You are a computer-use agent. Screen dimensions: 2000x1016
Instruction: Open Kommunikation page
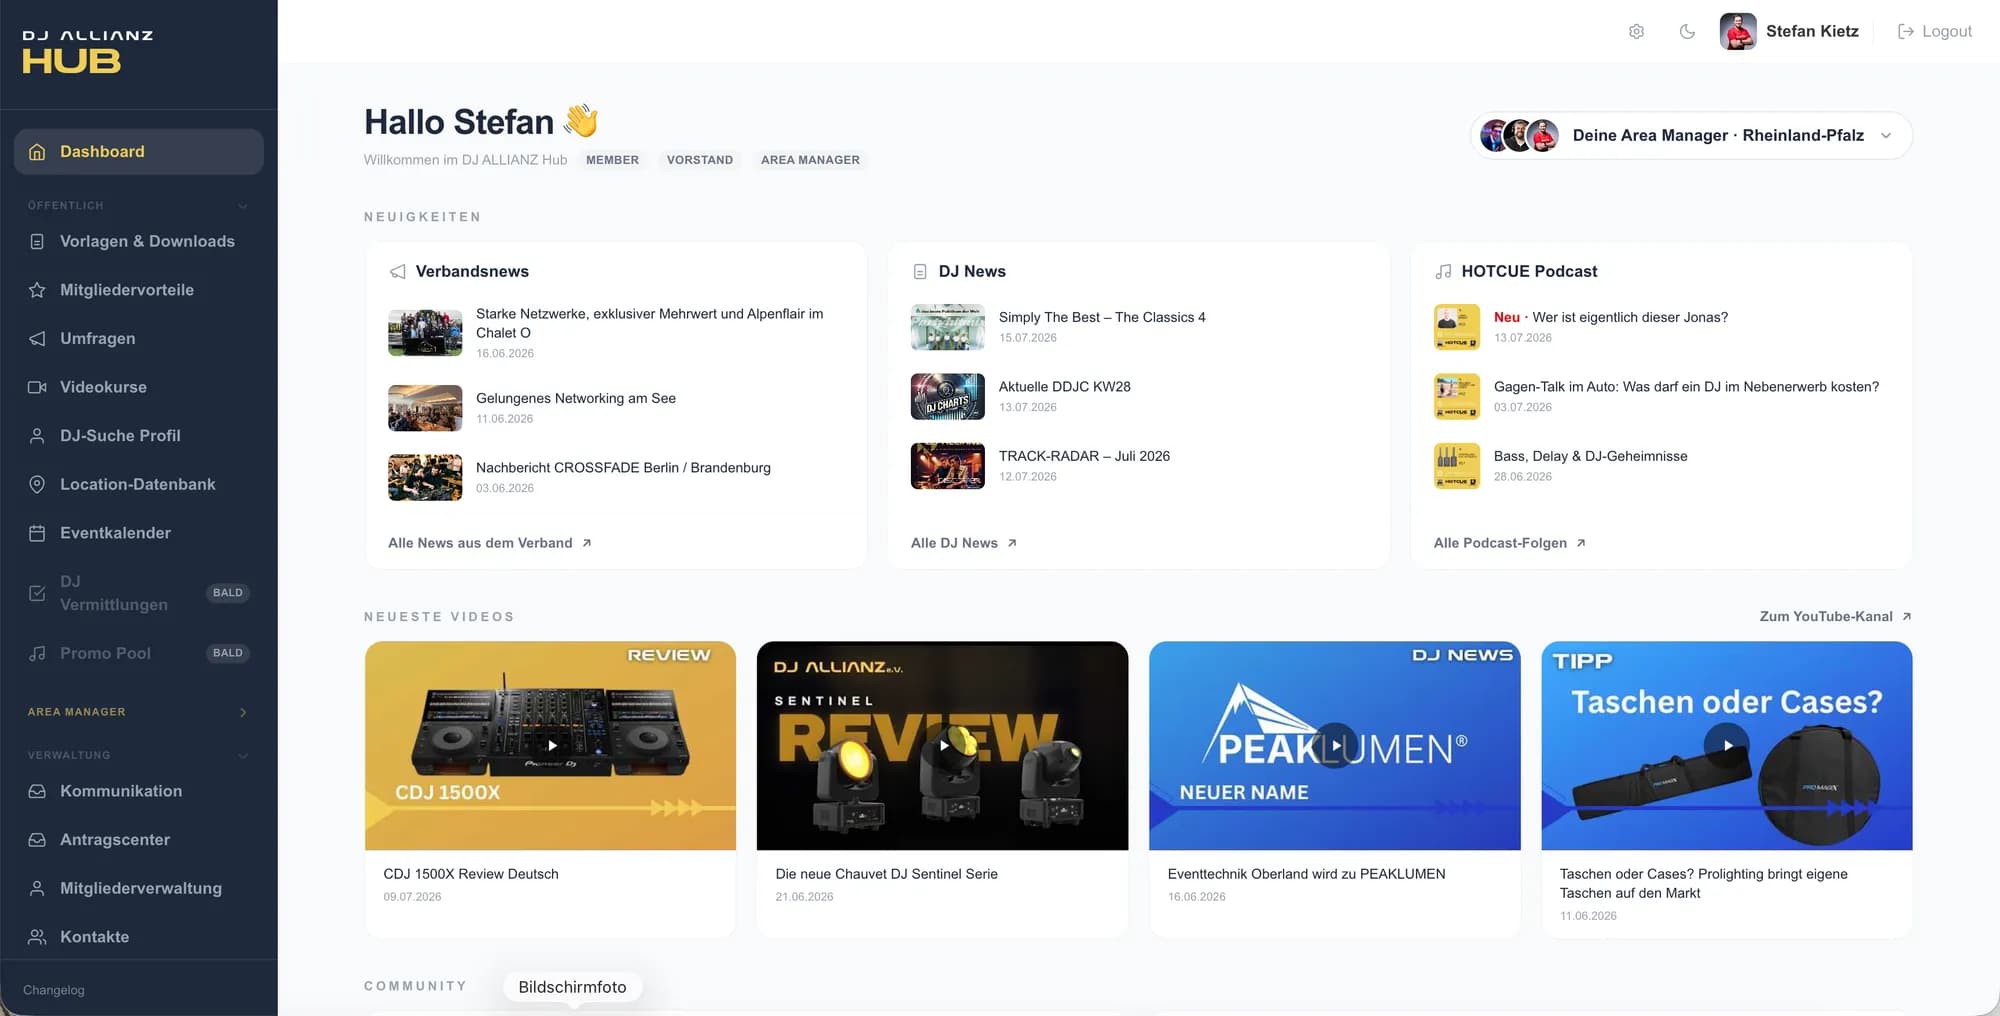[121, 791]
